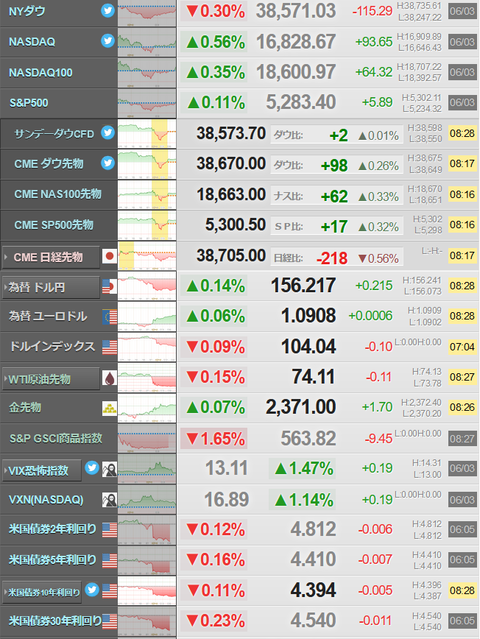Click the ドル円 rate 156.217
Viewport: 480px width, 639px height.
304,285
